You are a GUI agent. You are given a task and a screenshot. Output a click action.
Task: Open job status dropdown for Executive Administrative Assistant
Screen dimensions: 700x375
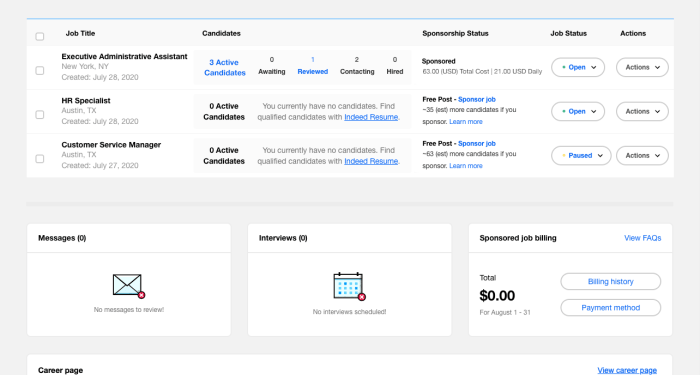pyautogui.click(x=578, y=67)
